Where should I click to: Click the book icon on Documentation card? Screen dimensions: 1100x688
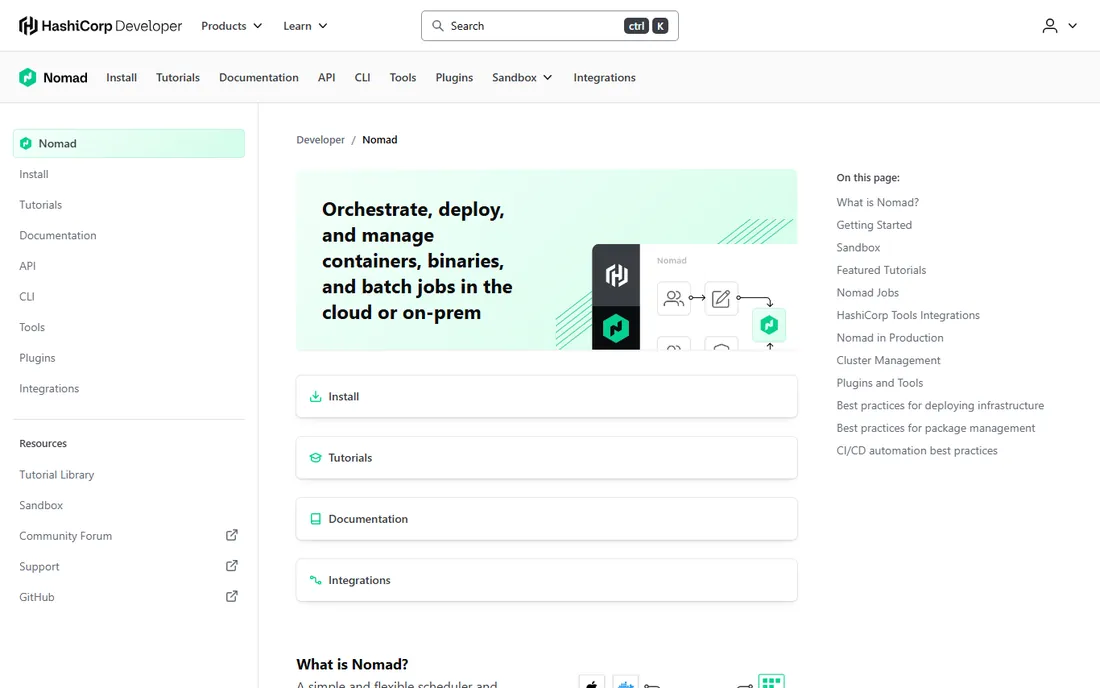point(316,519)
